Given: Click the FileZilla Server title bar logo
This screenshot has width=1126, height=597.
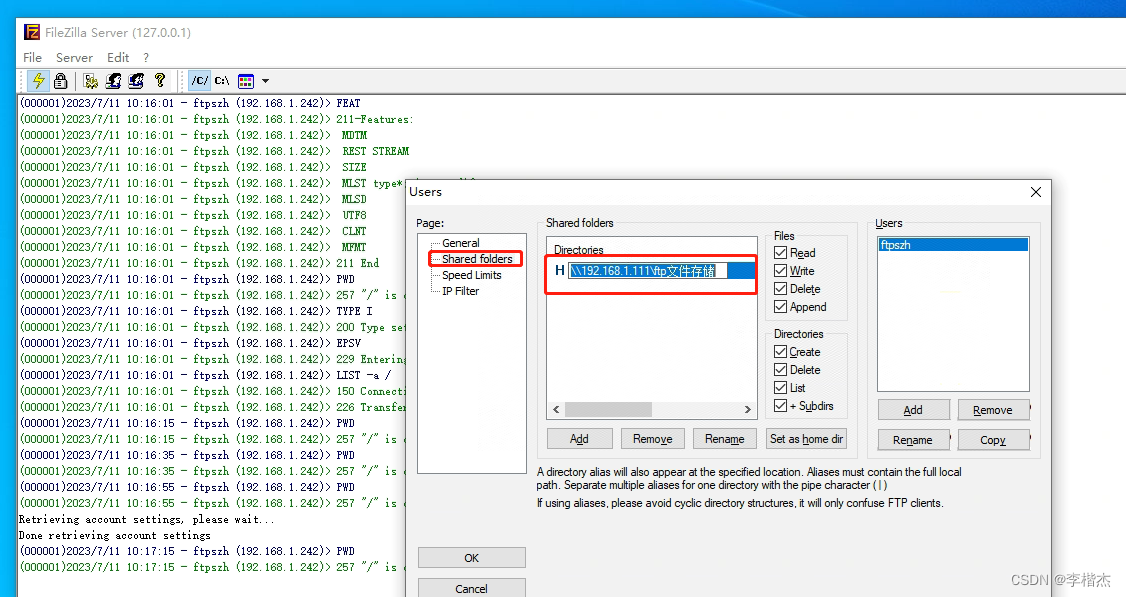Looking at the screenshot, I should 32,32.
